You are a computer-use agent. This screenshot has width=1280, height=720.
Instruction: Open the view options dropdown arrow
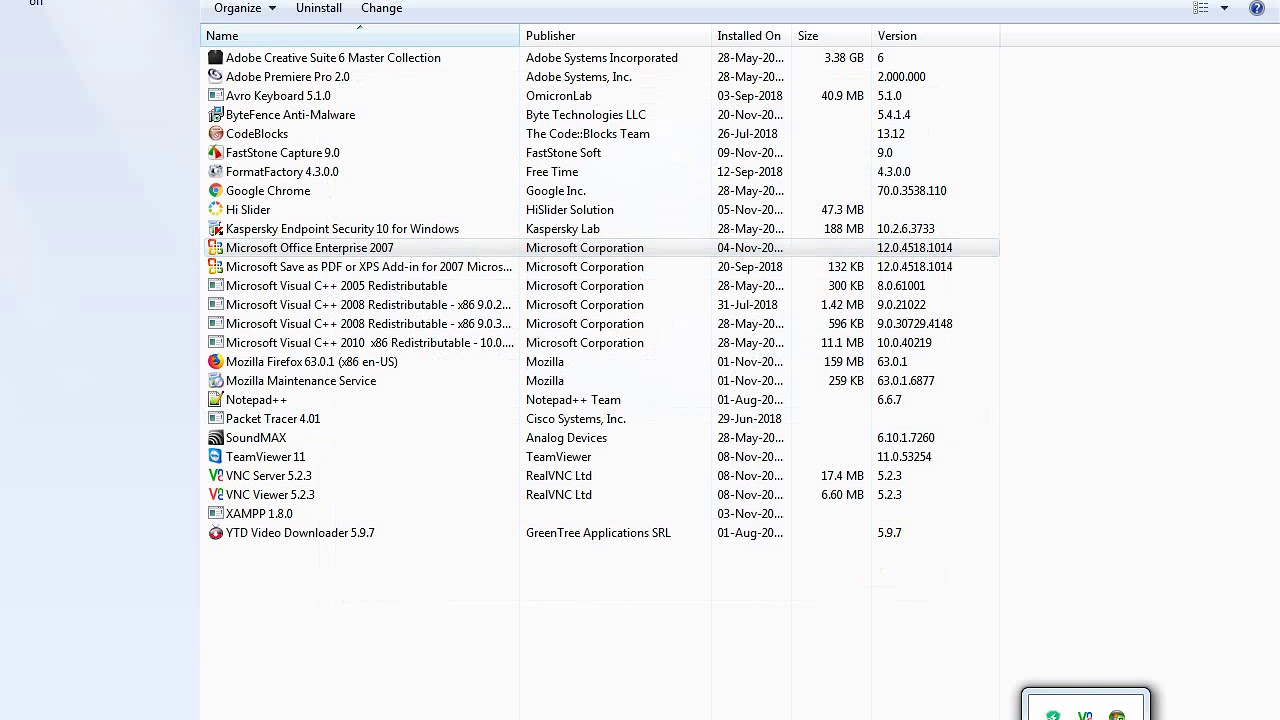1224,8
